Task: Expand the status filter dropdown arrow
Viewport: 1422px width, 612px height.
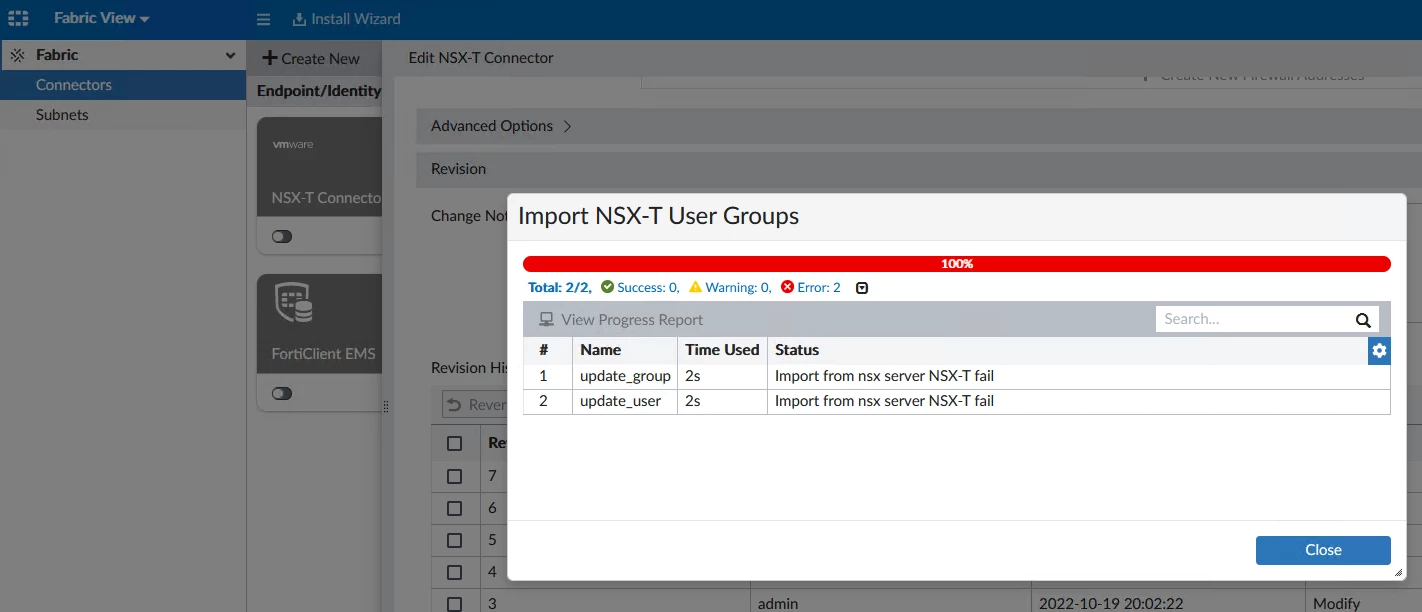Action: (862, 288)
